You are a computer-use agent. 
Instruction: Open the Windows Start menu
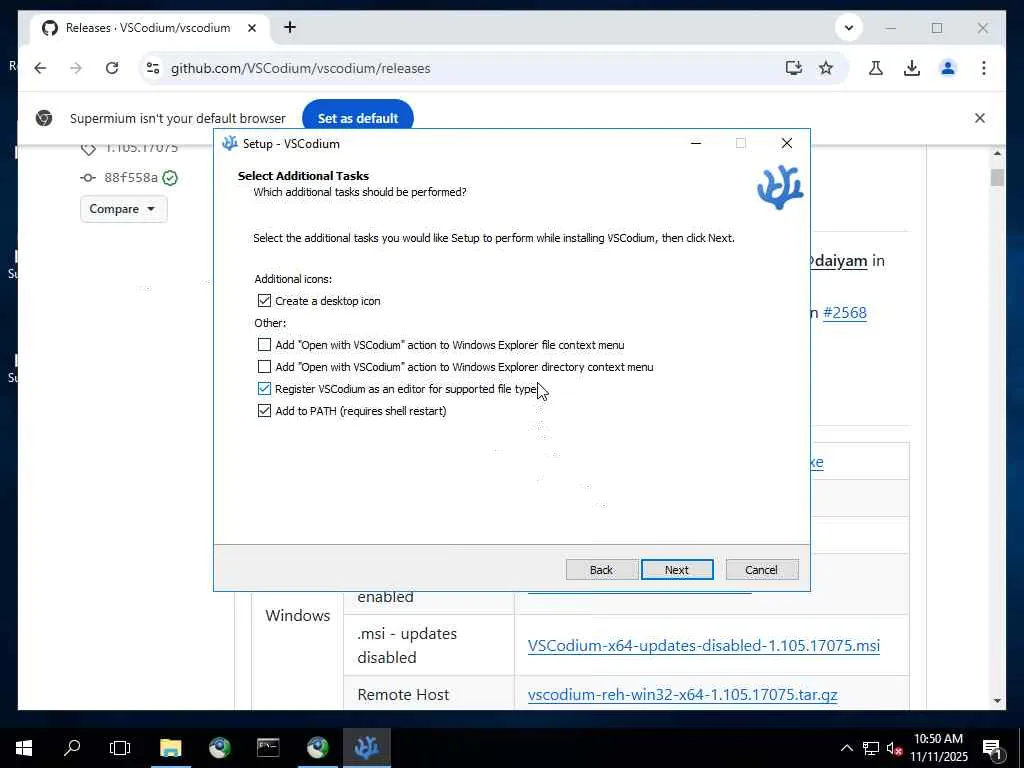[x=24, y=748]
